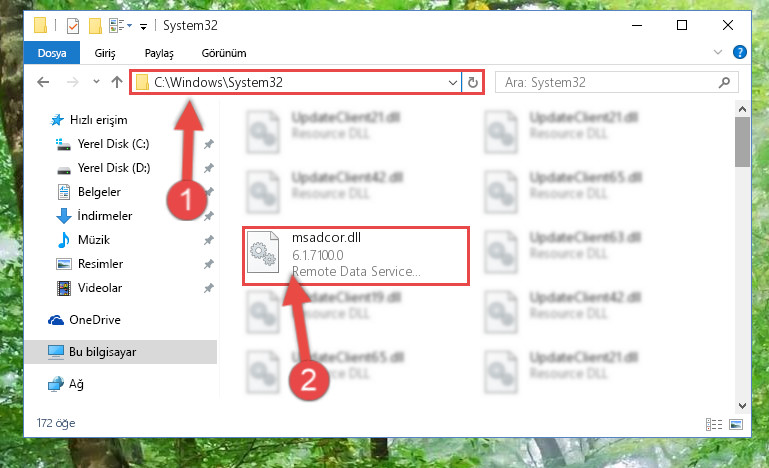Select the msadcor.dll file

tap(356, 256)
